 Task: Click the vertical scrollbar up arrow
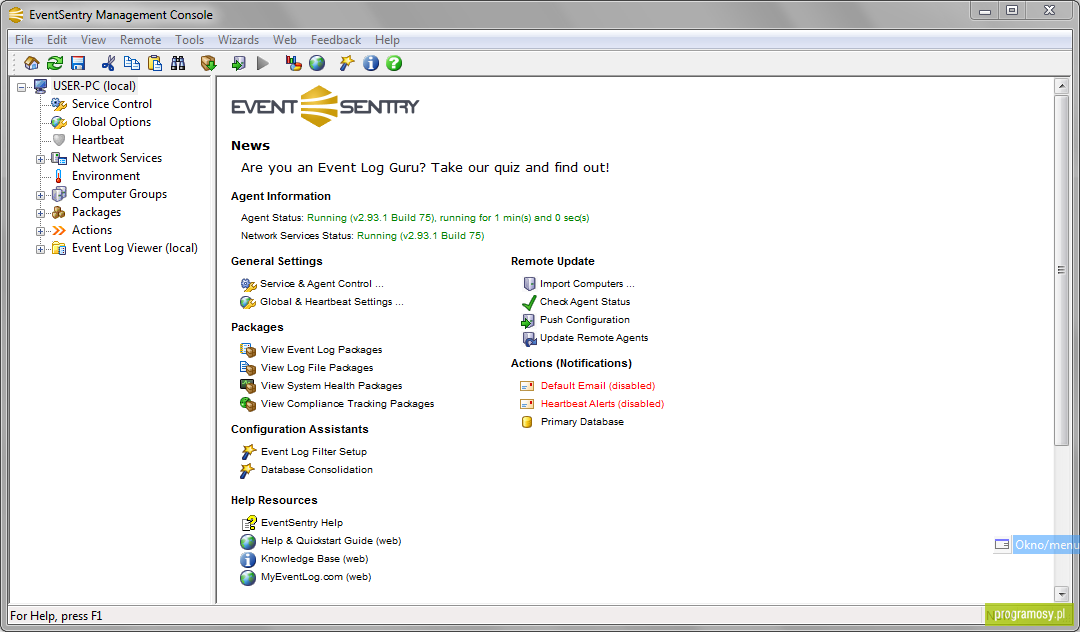1061,87
